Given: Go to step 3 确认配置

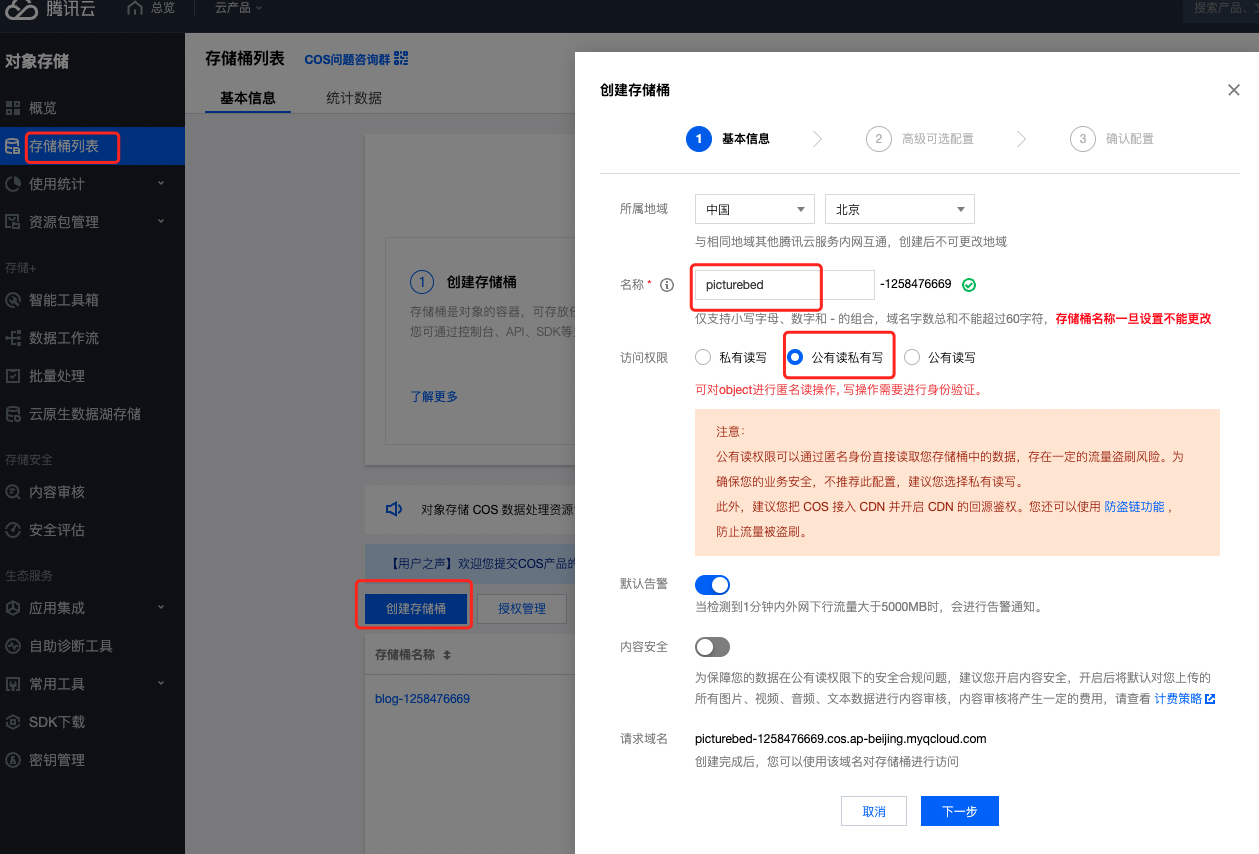Looking at the screenshot, I should click(1112, 139).
